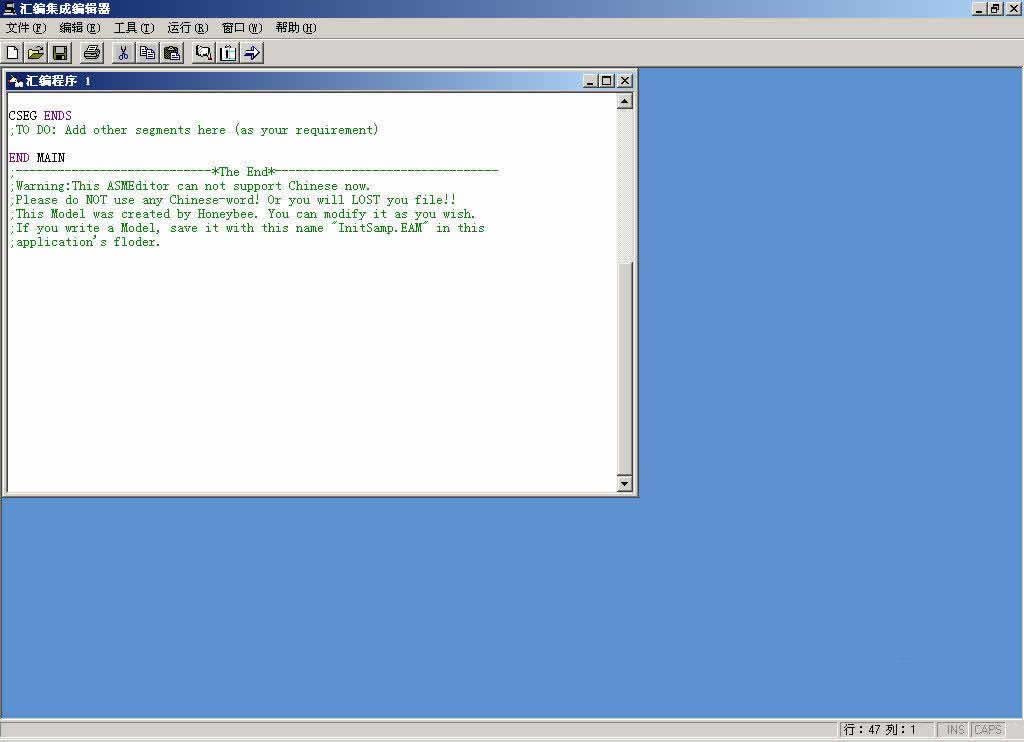Open the 工具(T) menu
Screen dimensions: 1024x742
click(x=134, y=28)
